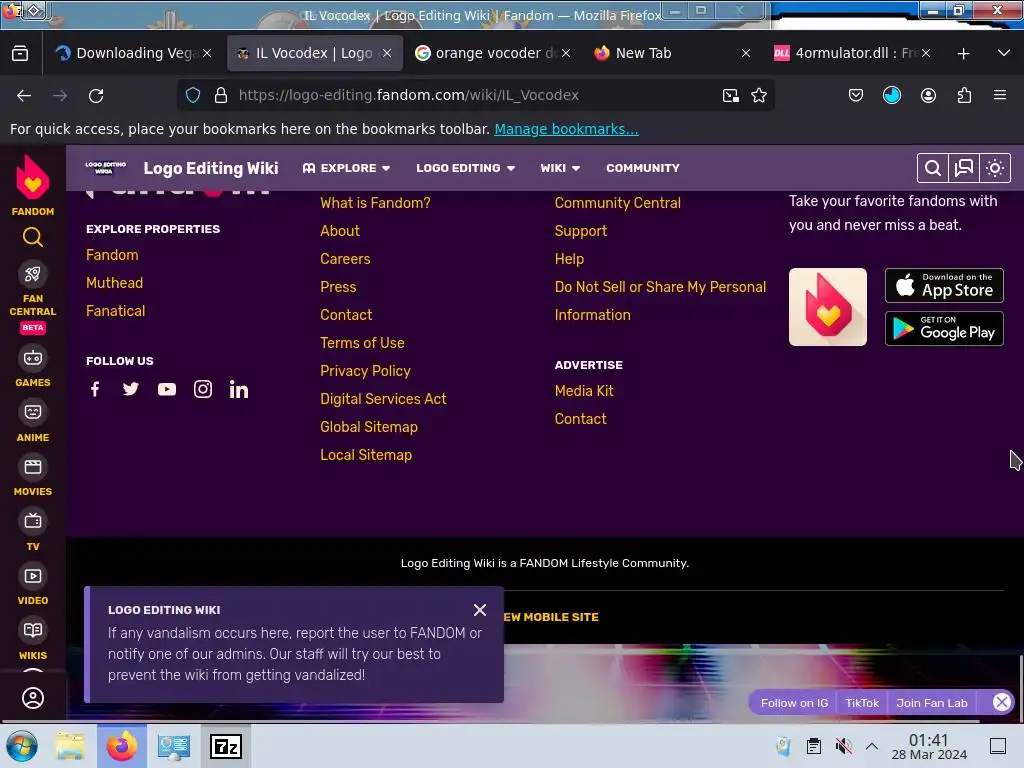Bookmark this page with star icon
Viewport: 1024px width, 768px height.
click(x=758, y=95)
